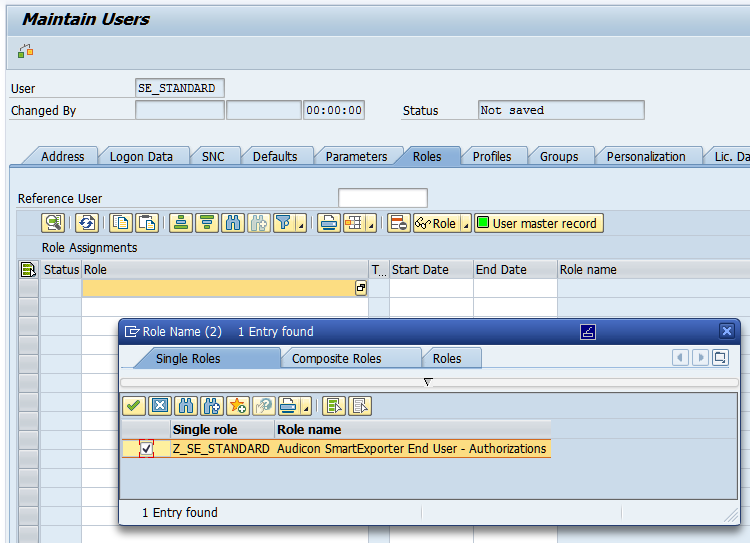This screenshot has width=750, height=543.
Task: Click the Delete row icon beside Role button
Action: 398,223
